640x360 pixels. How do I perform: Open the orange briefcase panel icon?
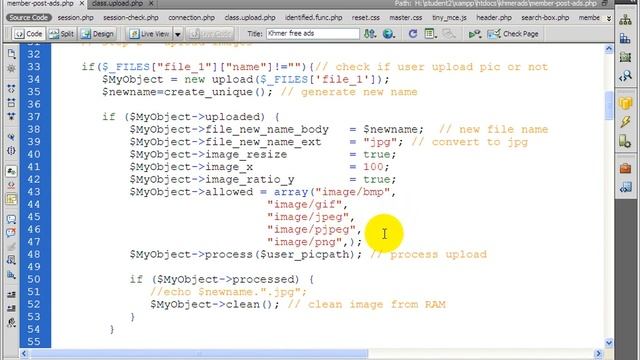point(625,168)
